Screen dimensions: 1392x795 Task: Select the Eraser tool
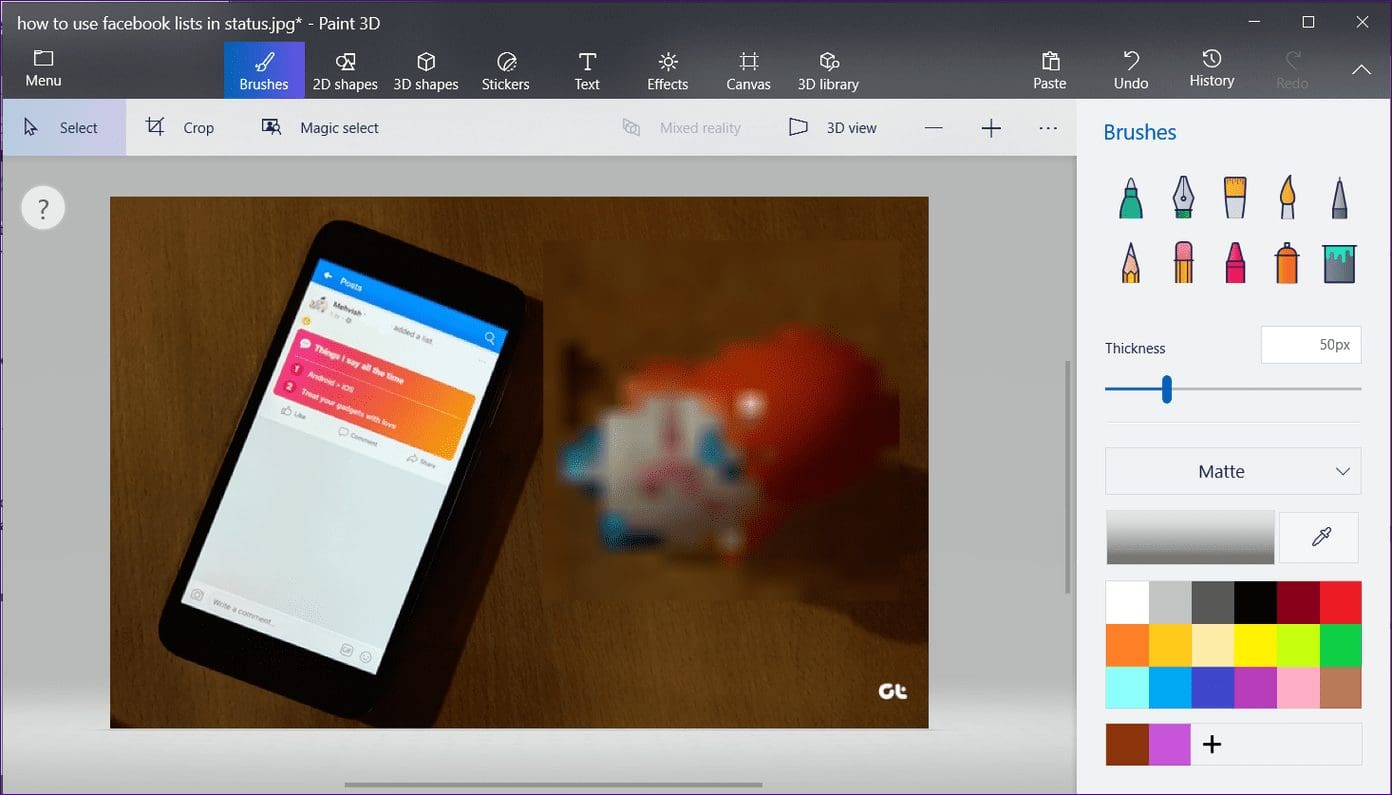[x=1183, y=263]
